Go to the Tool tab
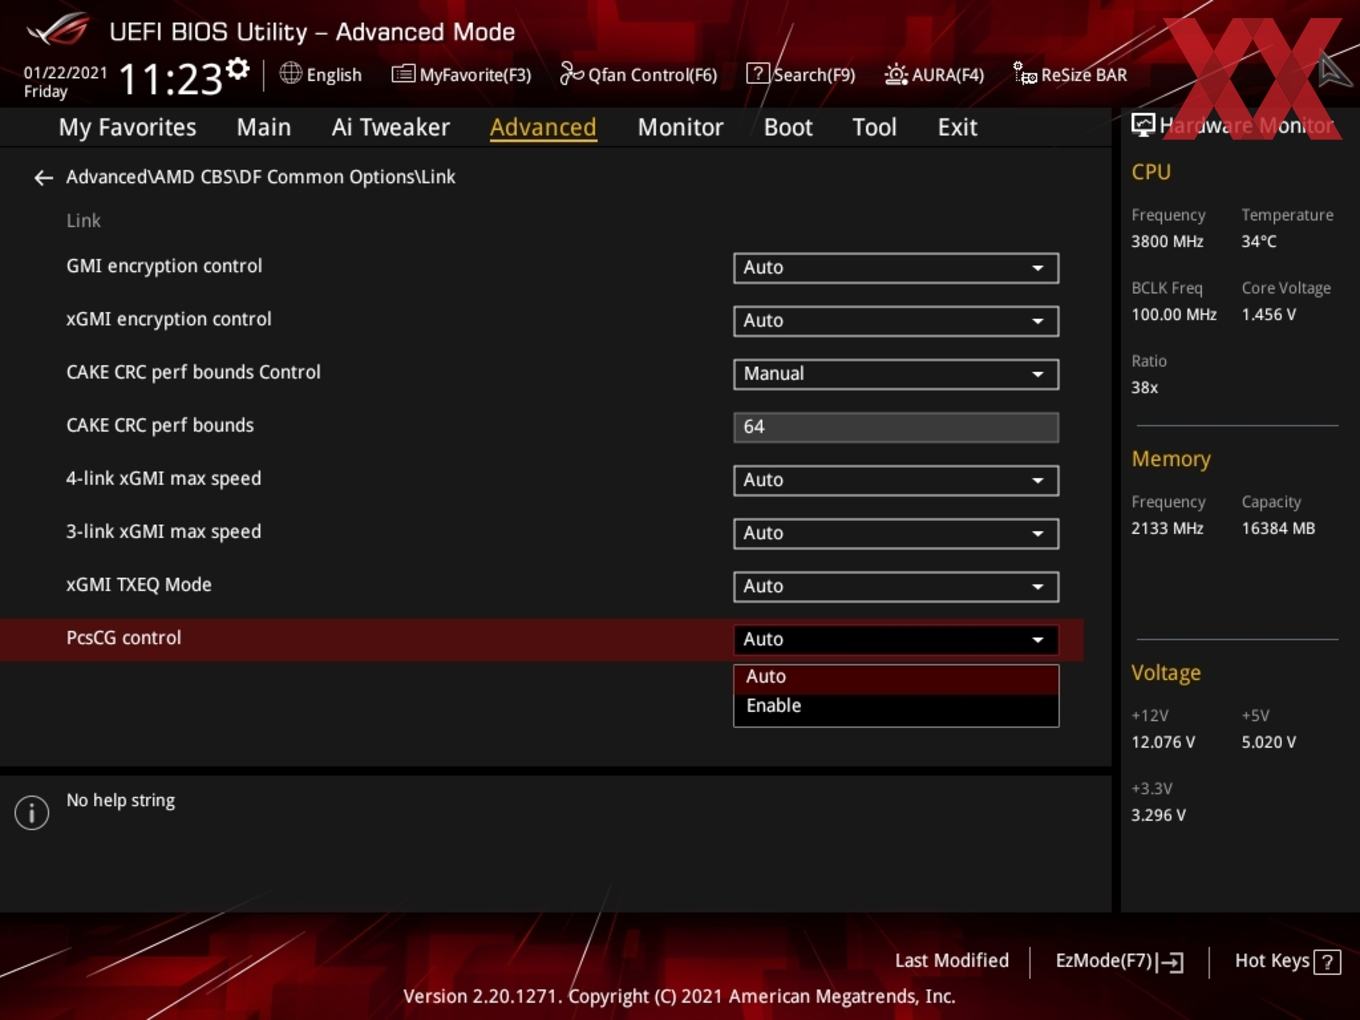The width and height of the screenshot is (1360, 1020). pyautogui.click(x=874, y=127)
